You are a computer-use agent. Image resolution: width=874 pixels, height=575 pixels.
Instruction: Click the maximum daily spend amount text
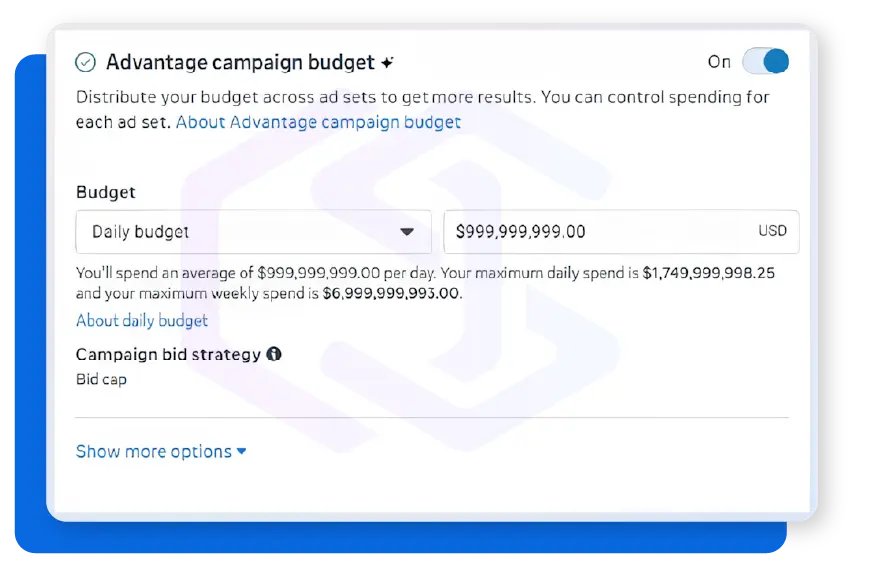coord(710,272)
